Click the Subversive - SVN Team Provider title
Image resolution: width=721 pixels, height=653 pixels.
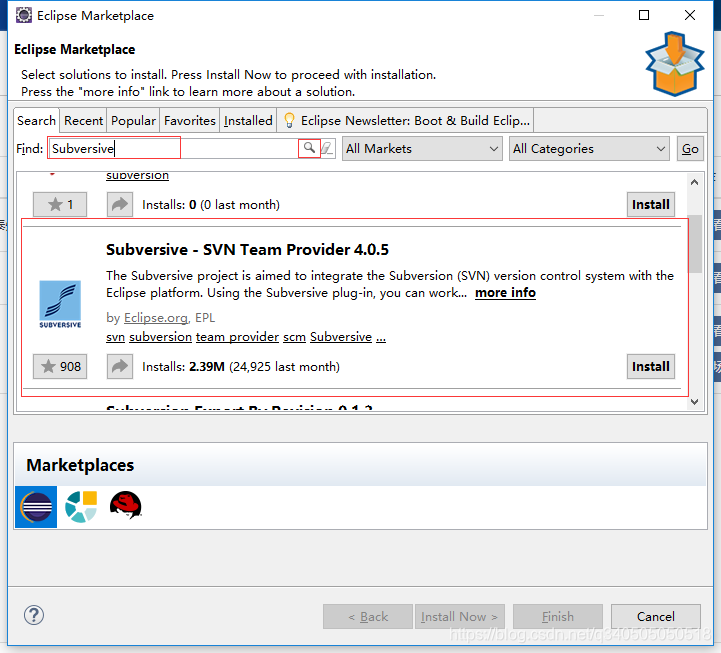point(247,250)
